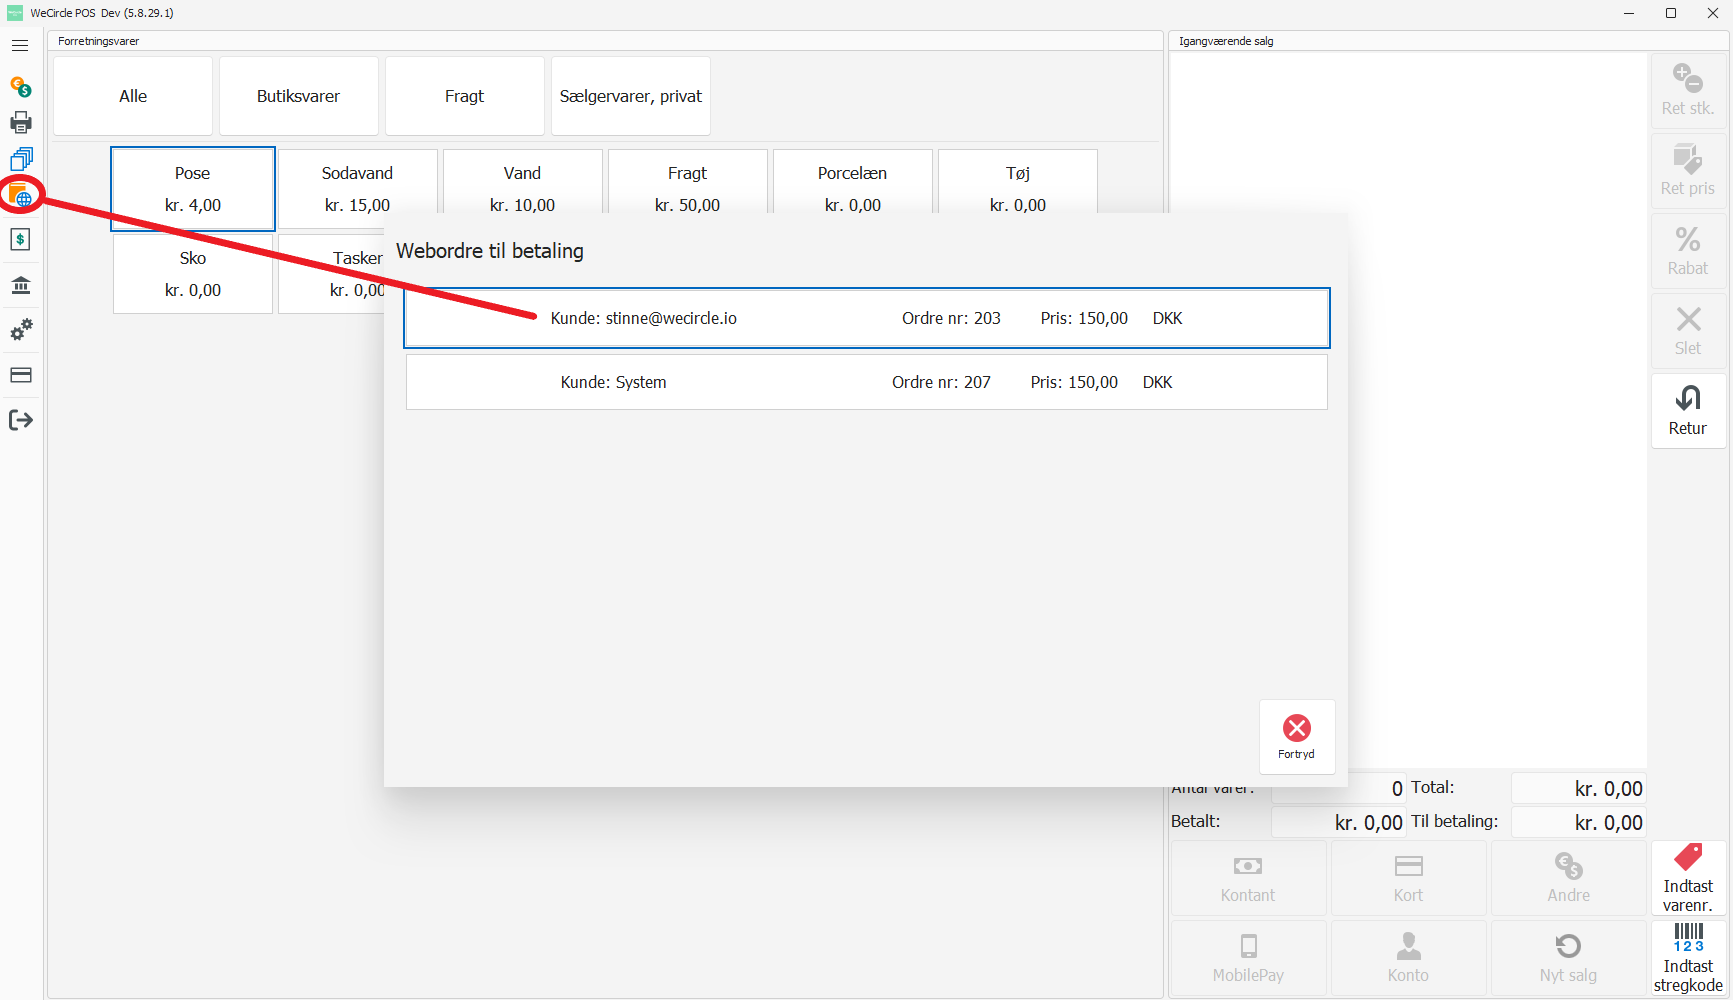Cancel the web order dialog with Fortryd
Screen dimensions: 1733x1000
pyautogui.click(x=1297, y=737)
